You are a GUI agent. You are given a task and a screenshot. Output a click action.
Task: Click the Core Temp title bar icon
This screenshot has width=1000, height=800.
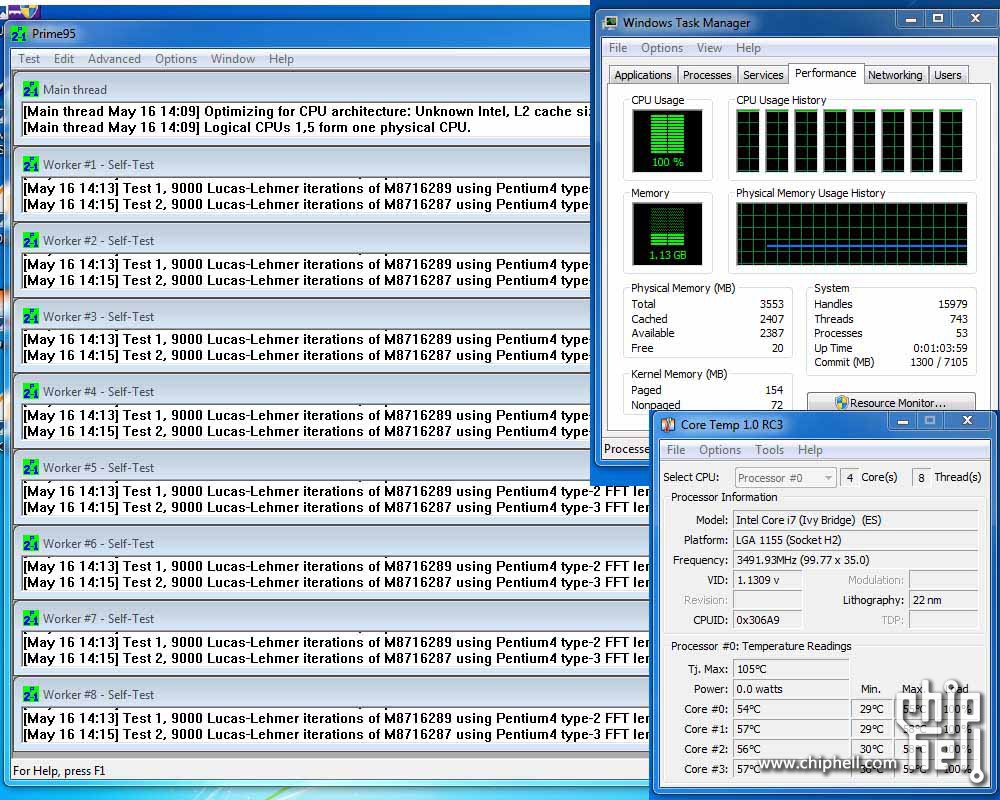tap(668, 424)
